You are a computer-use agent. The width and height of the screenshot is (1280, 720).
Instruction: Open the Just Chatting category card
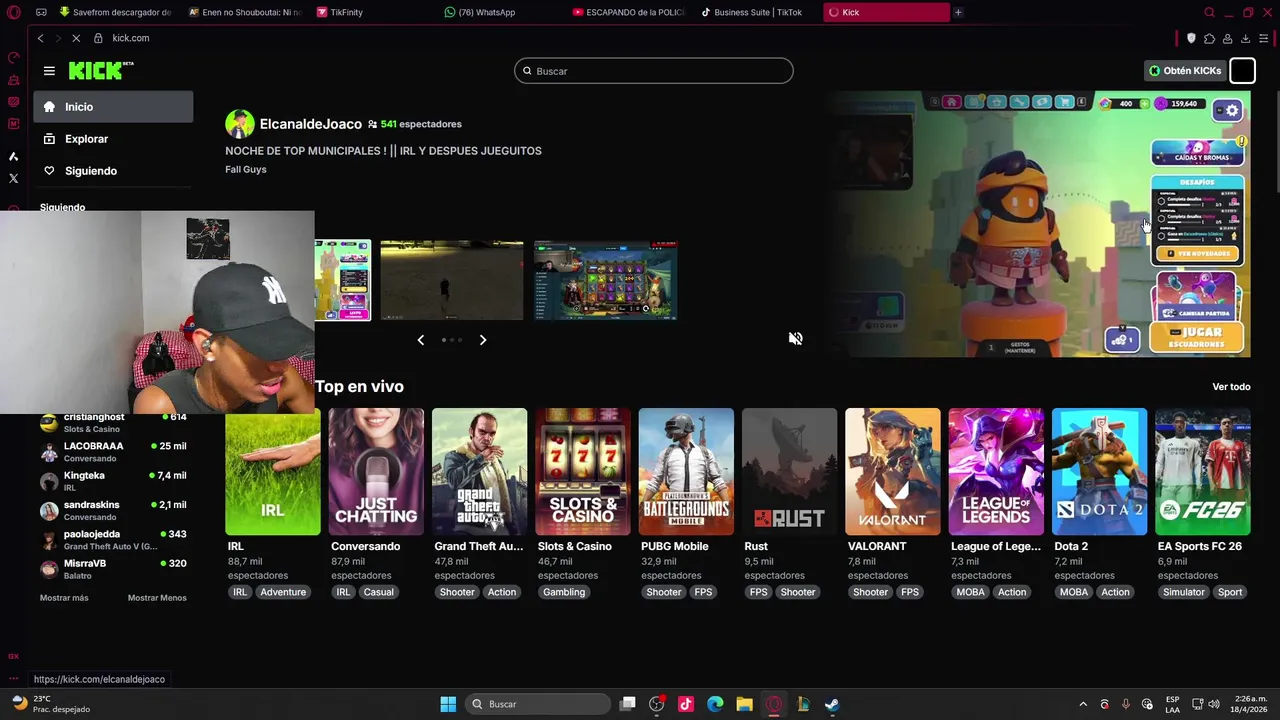(x=376, y=472)
